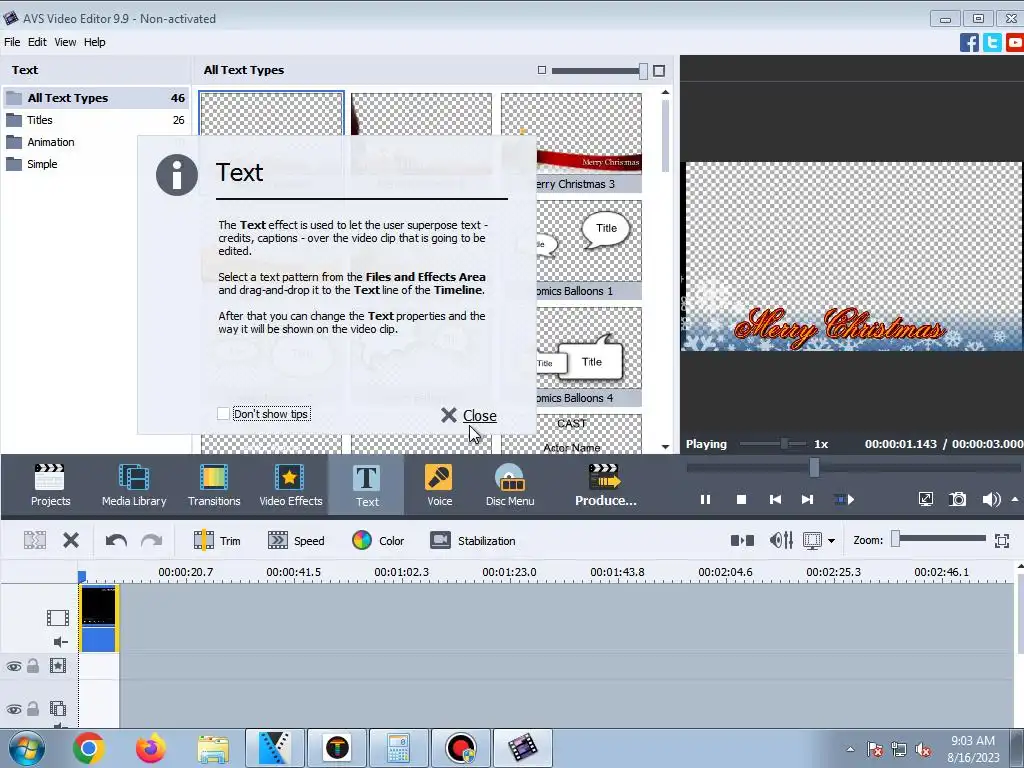Click the preview volume speaker icon

[991, 500]
